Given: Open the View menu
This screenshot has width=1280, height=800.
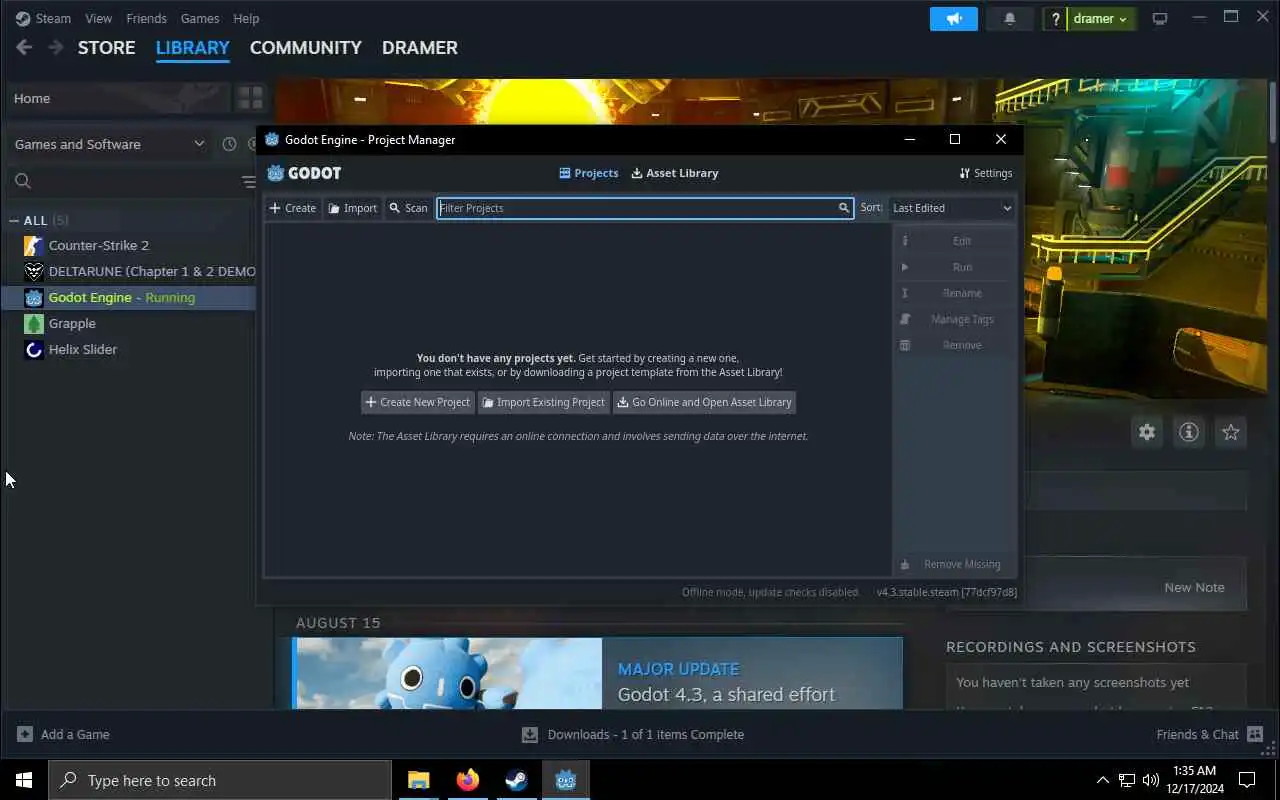Looking at the screenshot, I should click(x=98, y=18).
